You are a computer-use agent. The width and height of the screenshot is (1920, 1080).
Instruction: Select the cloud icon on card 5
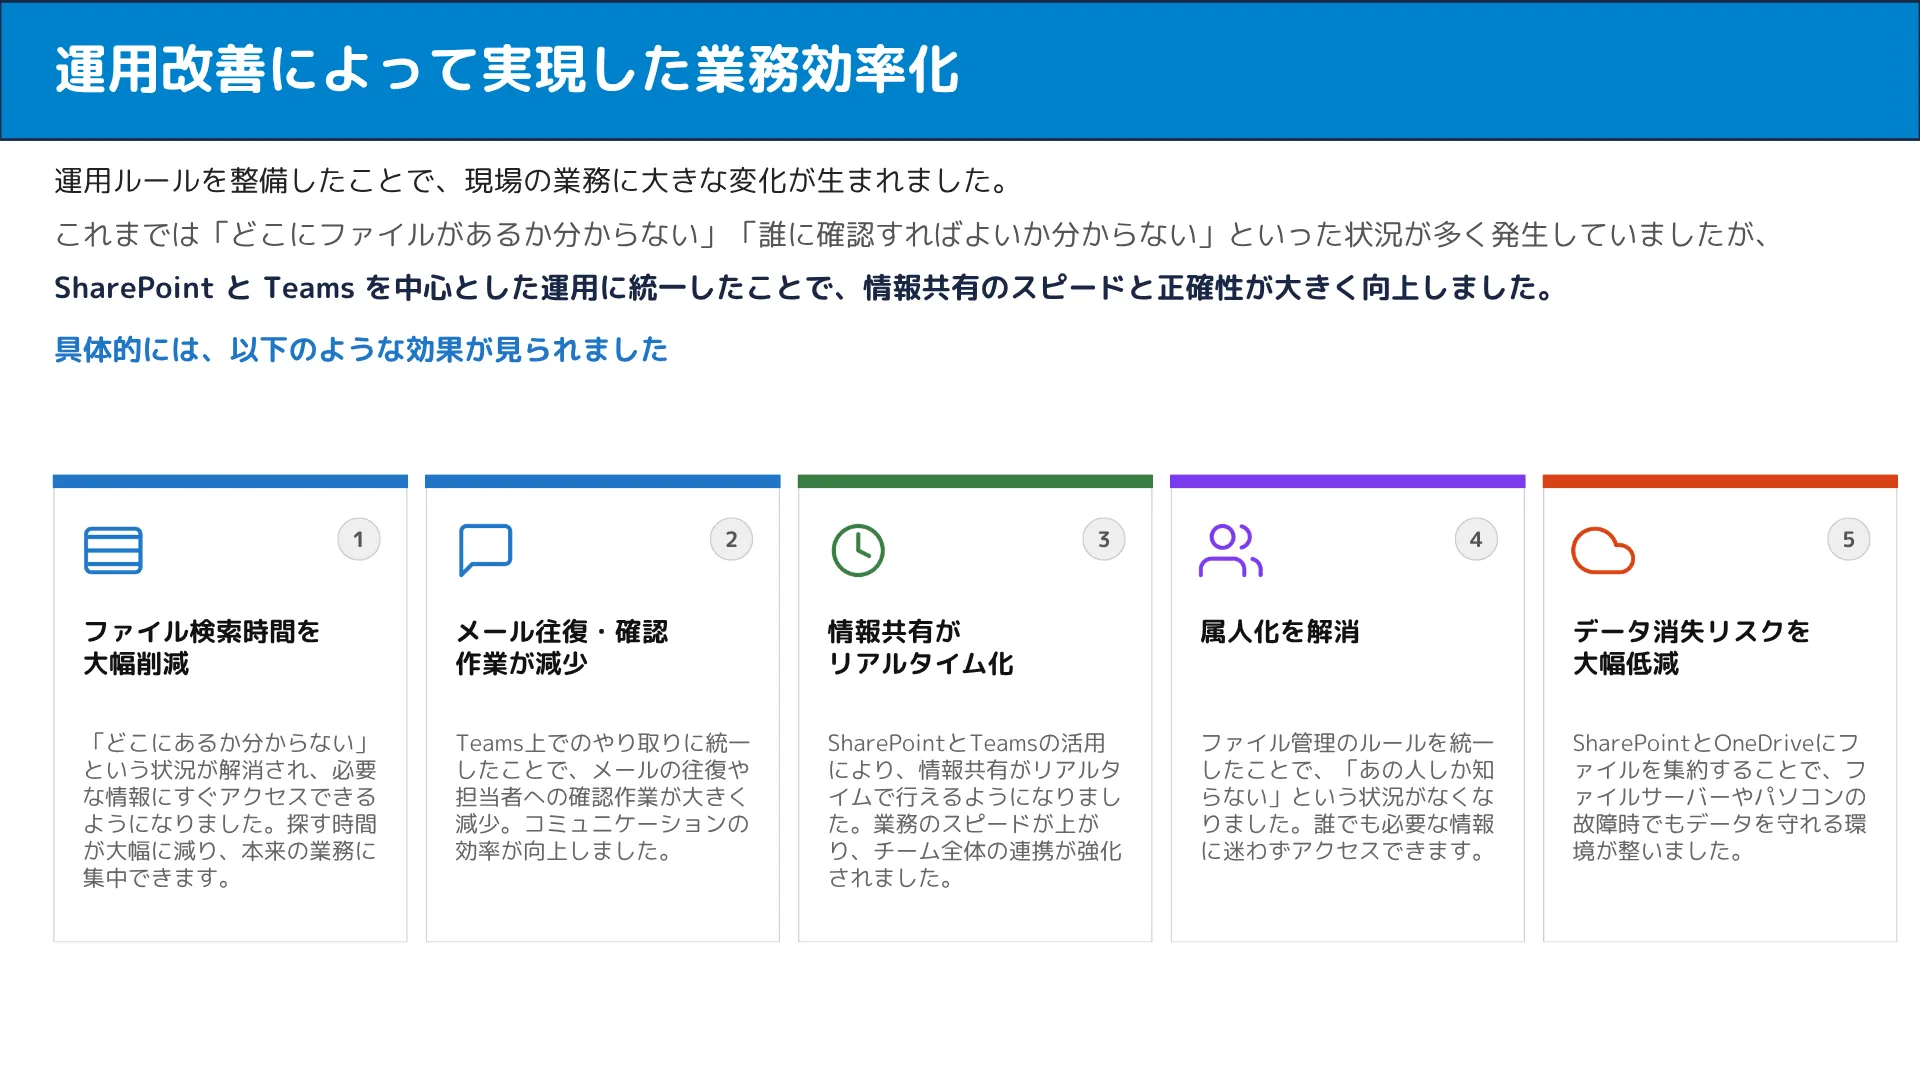coord(1603,551)
